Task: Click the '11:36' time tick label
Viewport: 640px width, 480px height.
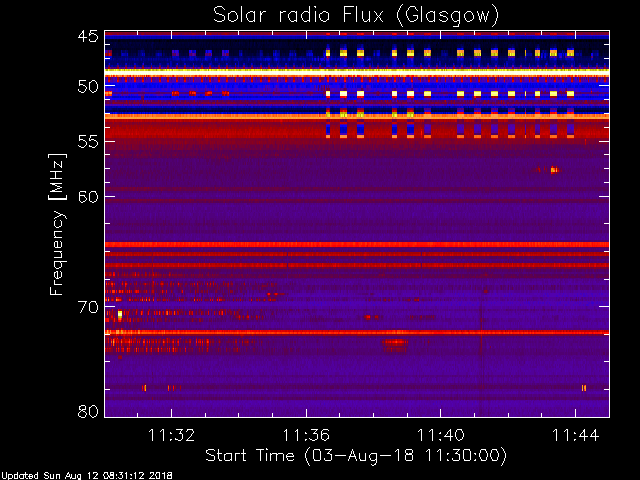Action: [x=306, y=435]
